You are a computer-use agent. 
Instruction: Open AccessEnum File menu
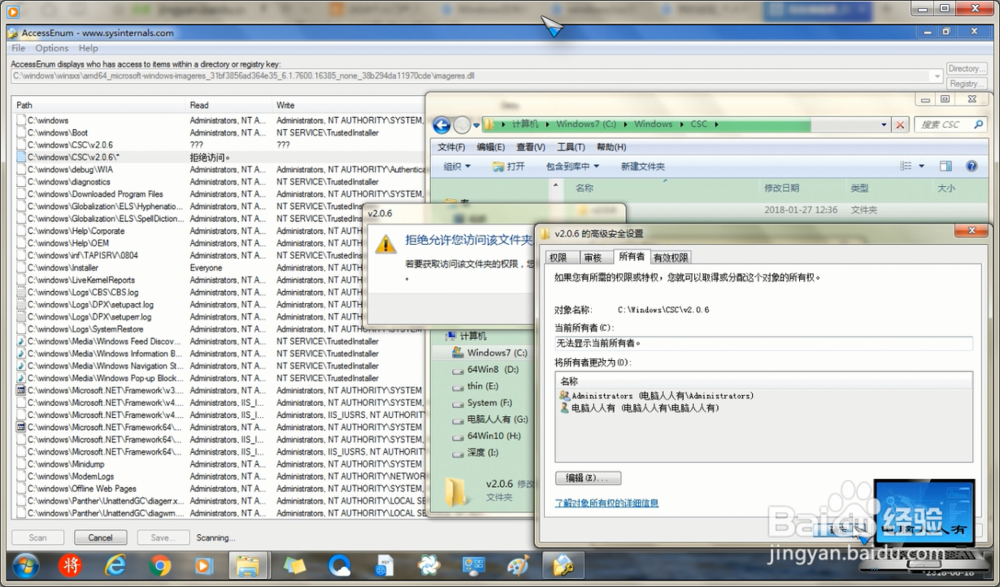(18, 48)
